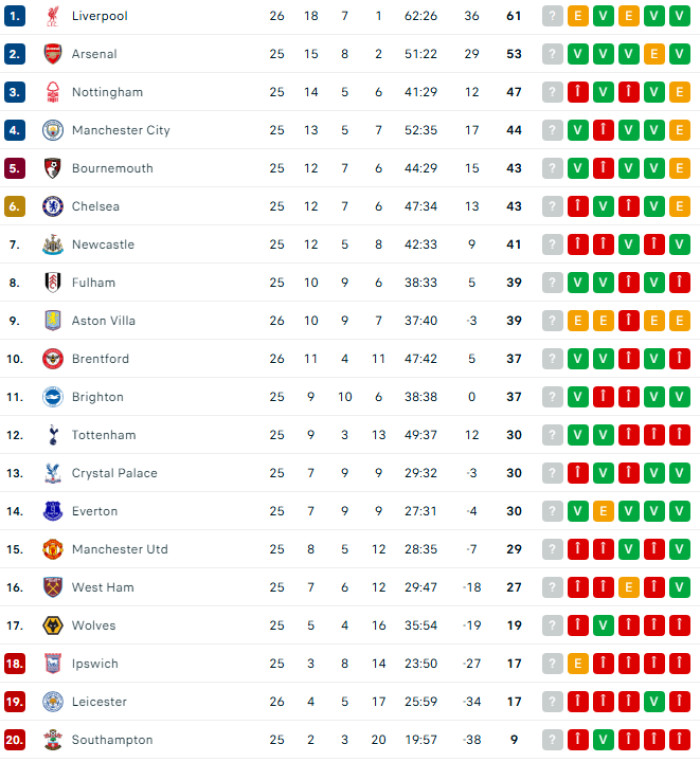
Task: Select the Crystal Palace team name
Action: point(114,473)
